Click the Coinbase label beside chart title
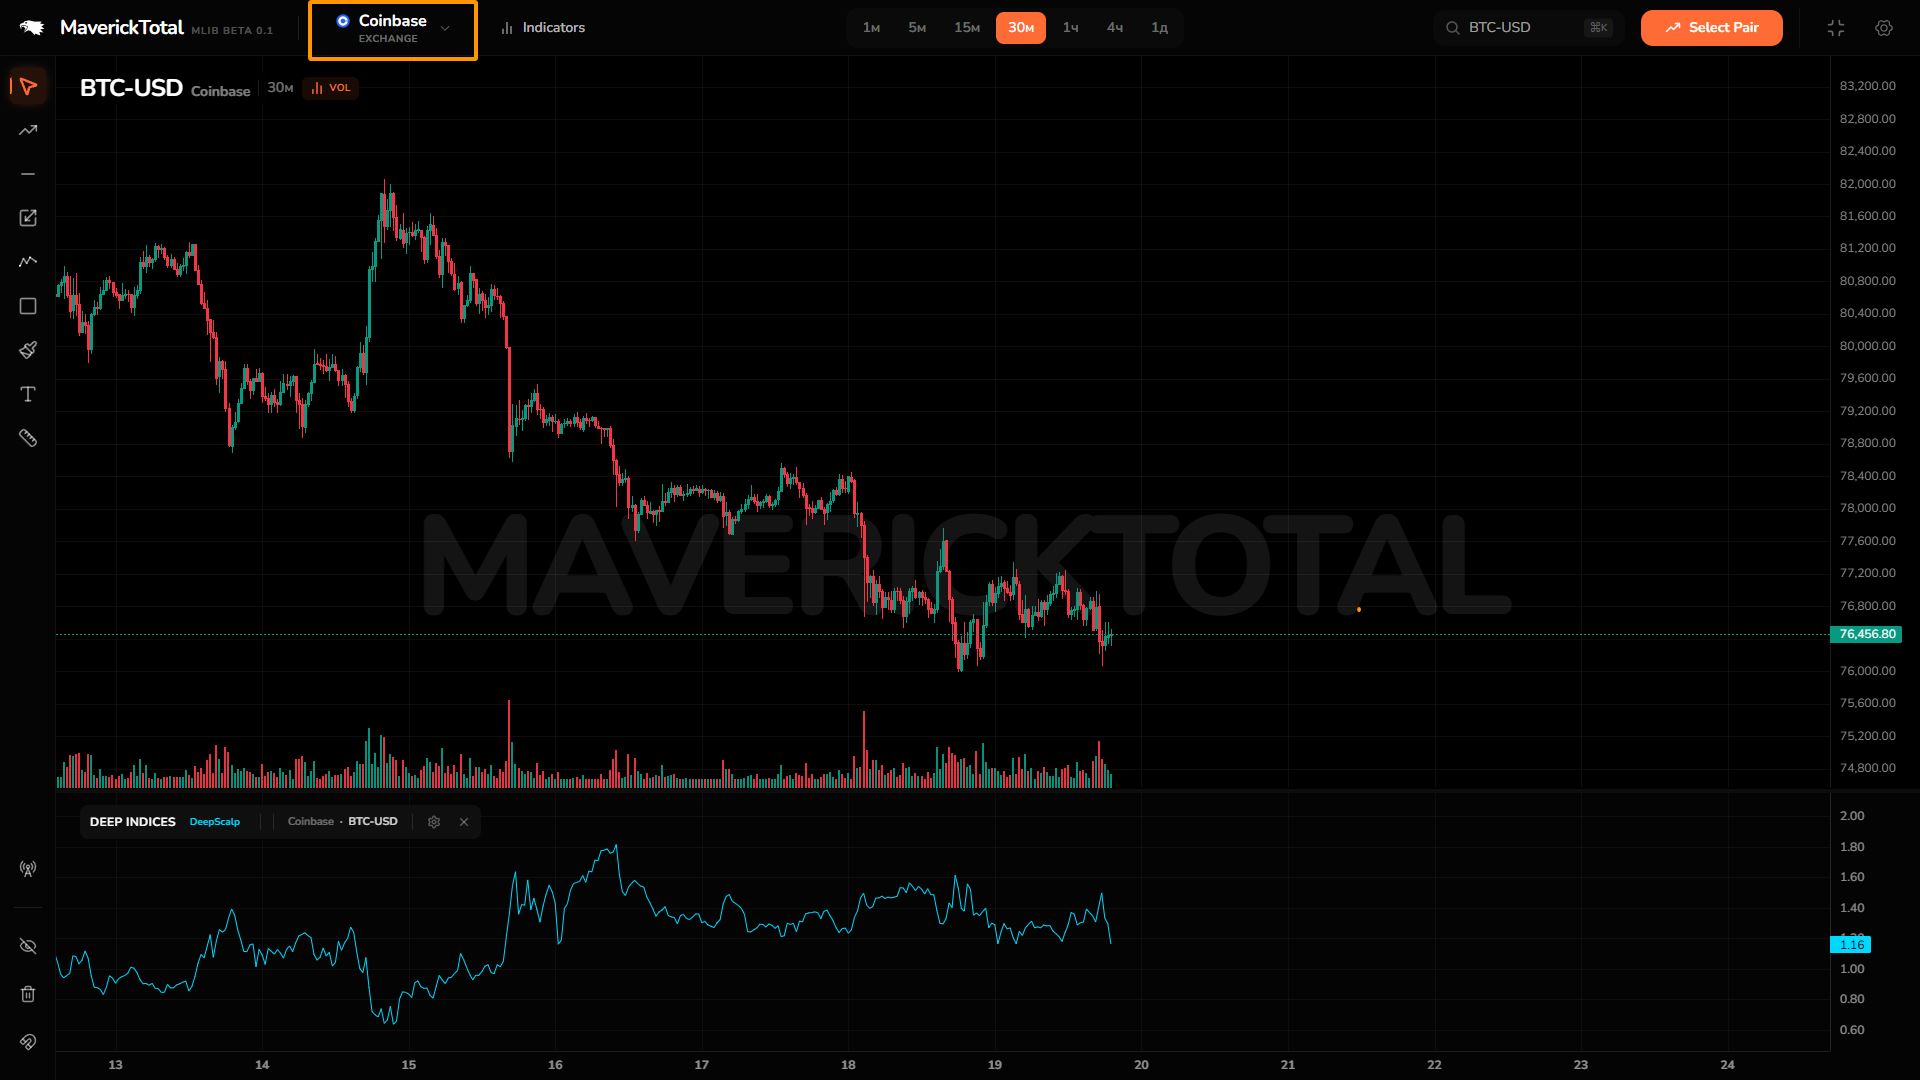This screenshot has width=1920, height=1080. [x=221, y=91]
